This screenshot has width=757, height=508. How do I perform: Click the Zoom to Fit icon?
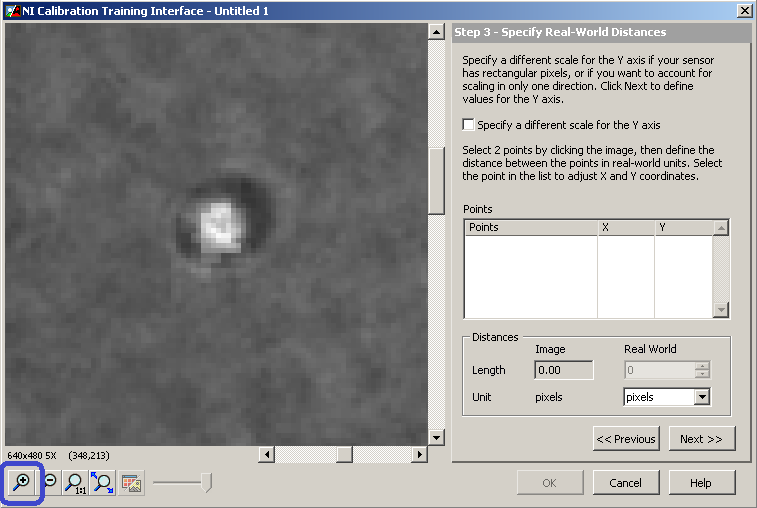[x=102, y=482]
